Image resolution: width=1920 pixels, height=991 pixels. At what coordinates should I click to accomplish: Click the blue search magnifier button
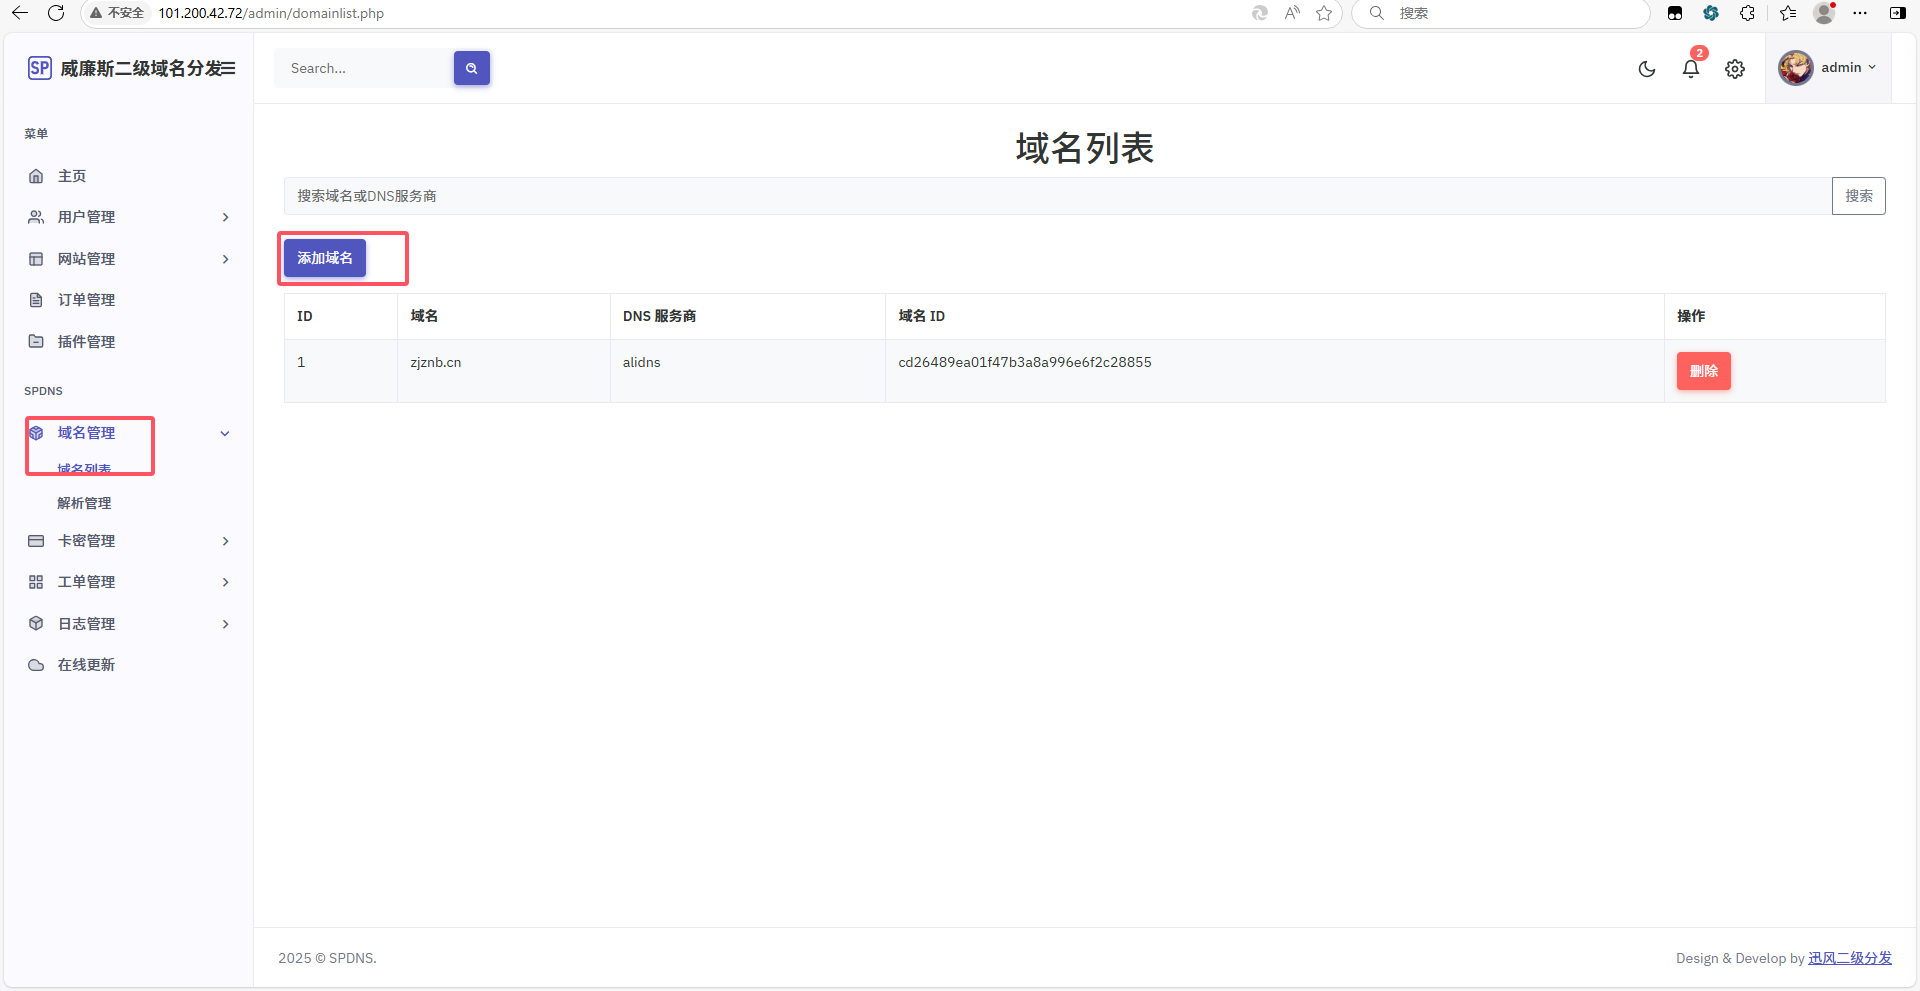tap(471, 68)
